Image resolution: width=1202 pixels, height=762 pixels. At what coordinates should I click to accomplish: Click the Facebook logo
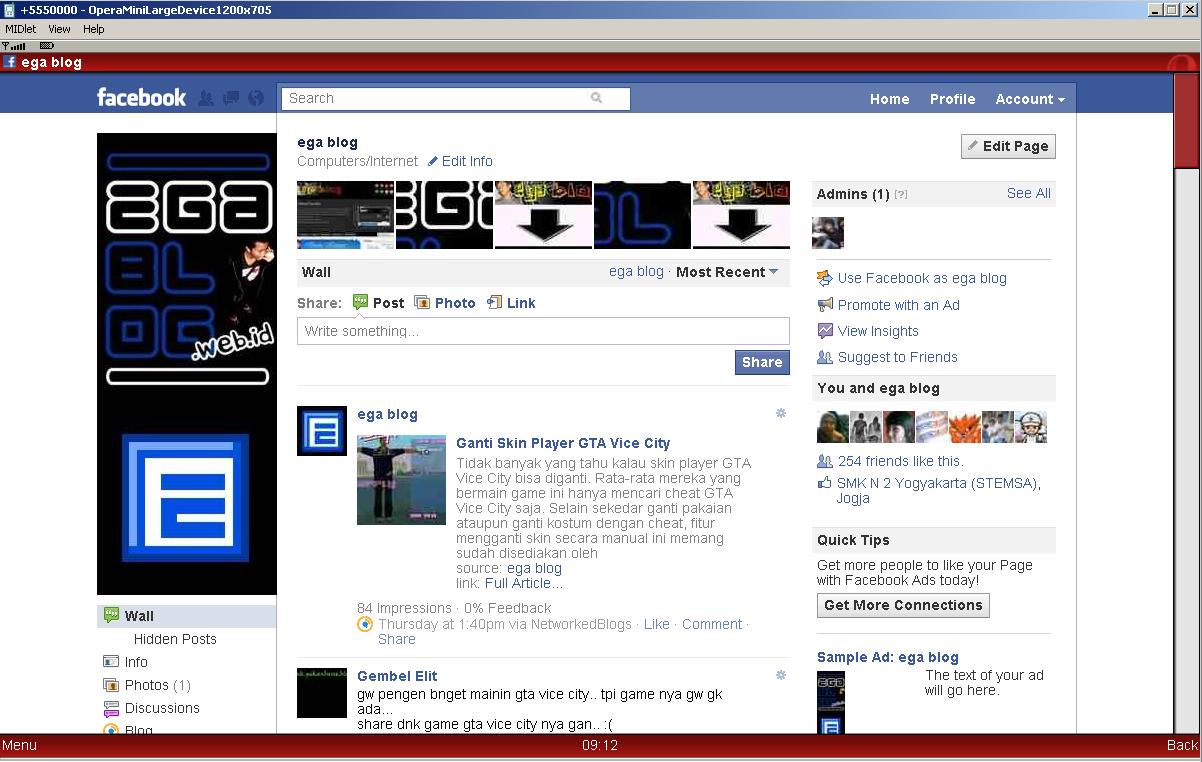[141, 97]
